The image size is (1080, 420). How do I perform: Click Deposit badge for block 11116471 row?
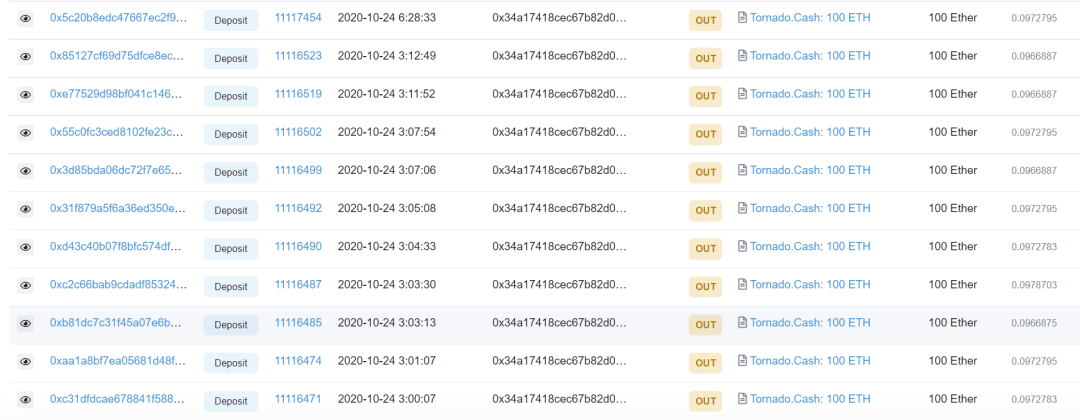(x=230, y=401)
